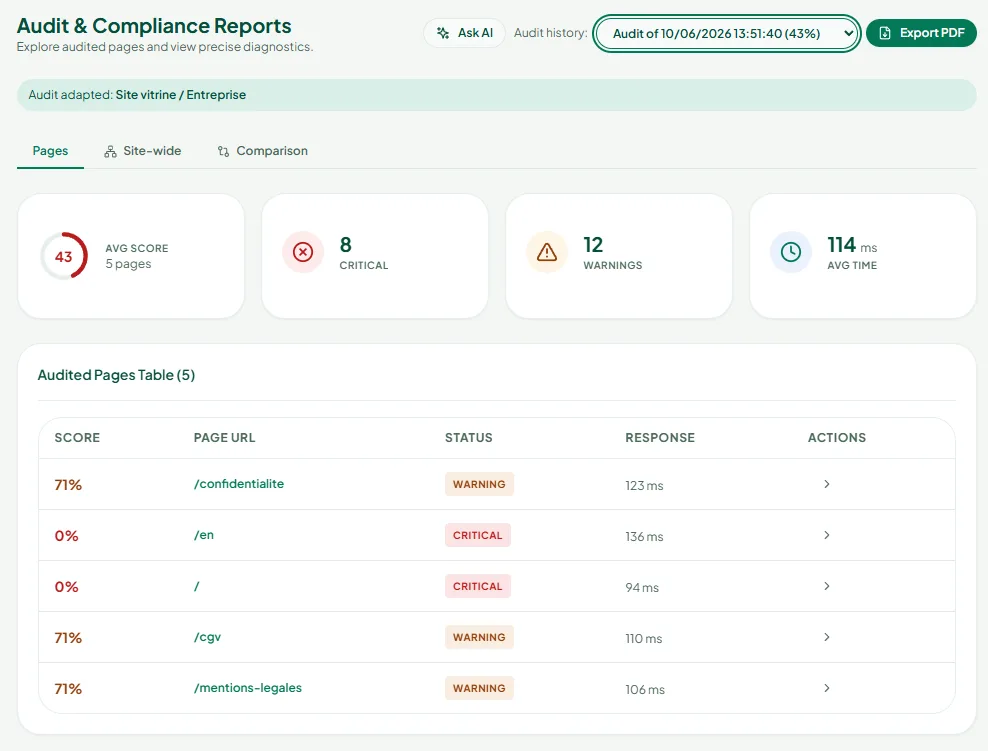Click the 71% score for /confidentialite
The height and width of the screenshot is (751, 988).
pyautogui.click(x=68, y=484)
